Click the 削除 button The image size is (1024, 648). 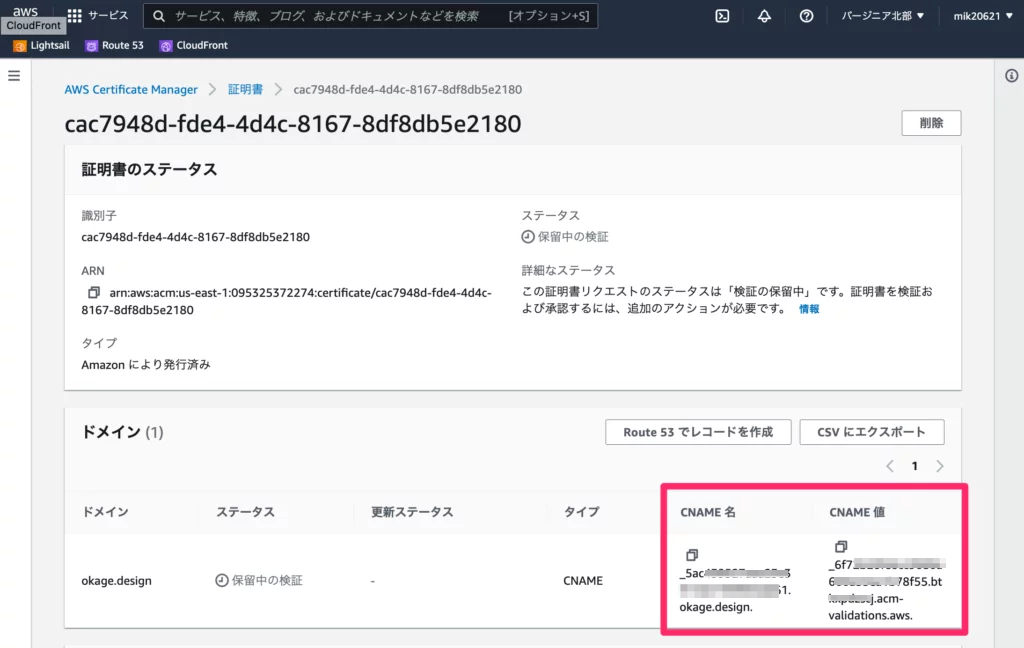point(931,123)
